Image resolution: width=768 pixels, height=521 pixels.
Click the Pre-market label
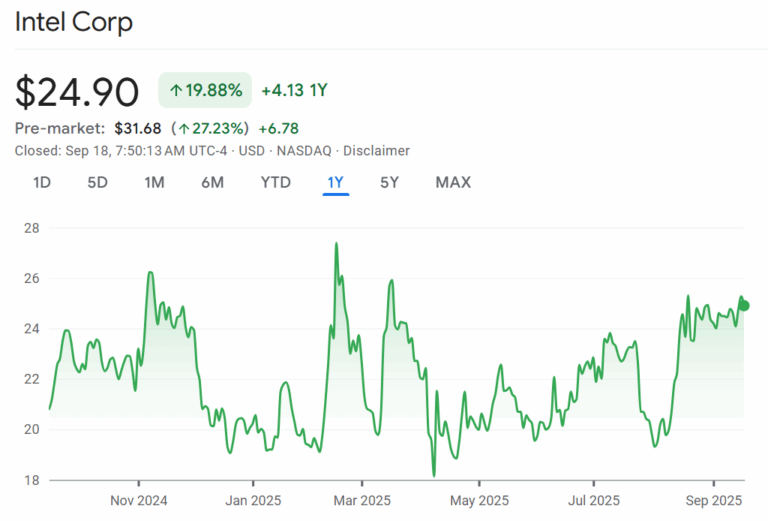(x=60, y=128)
